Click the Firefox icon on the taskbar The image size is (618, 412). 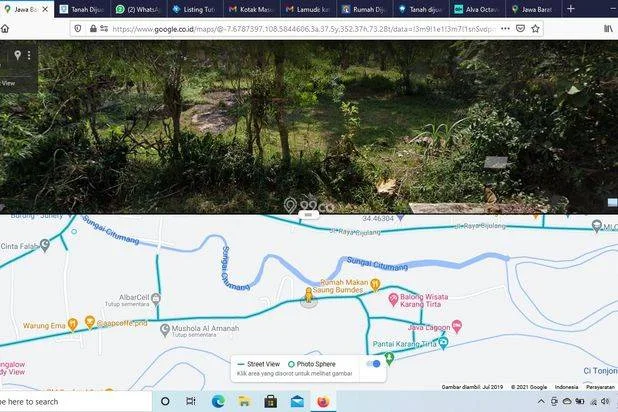coord(323,401)
